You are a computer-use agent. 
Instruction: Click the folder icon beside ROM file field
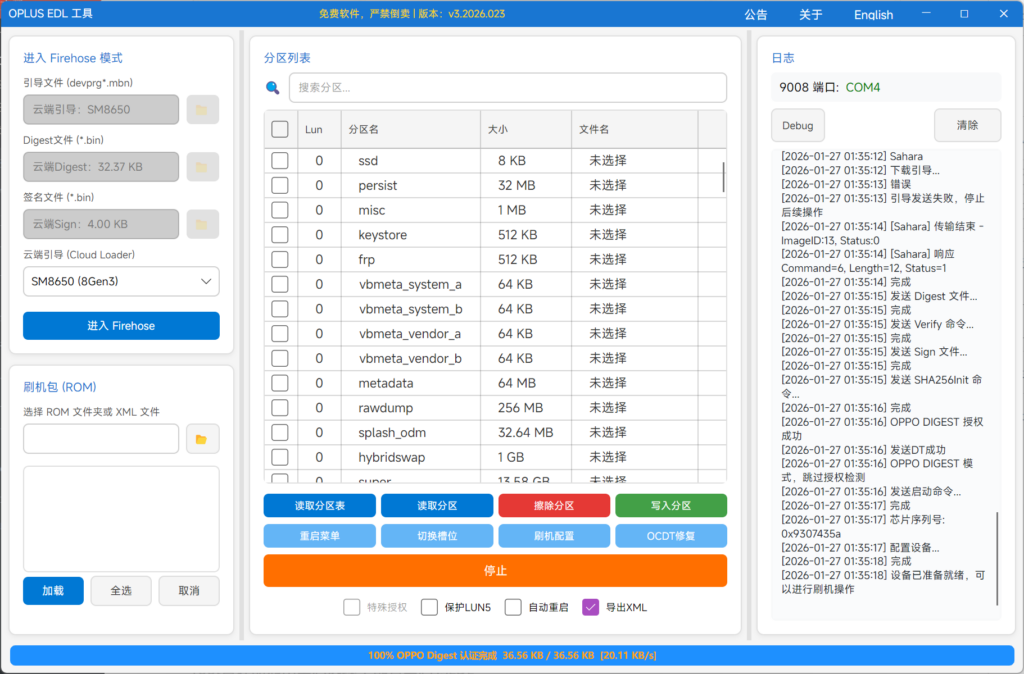[202, 439]
